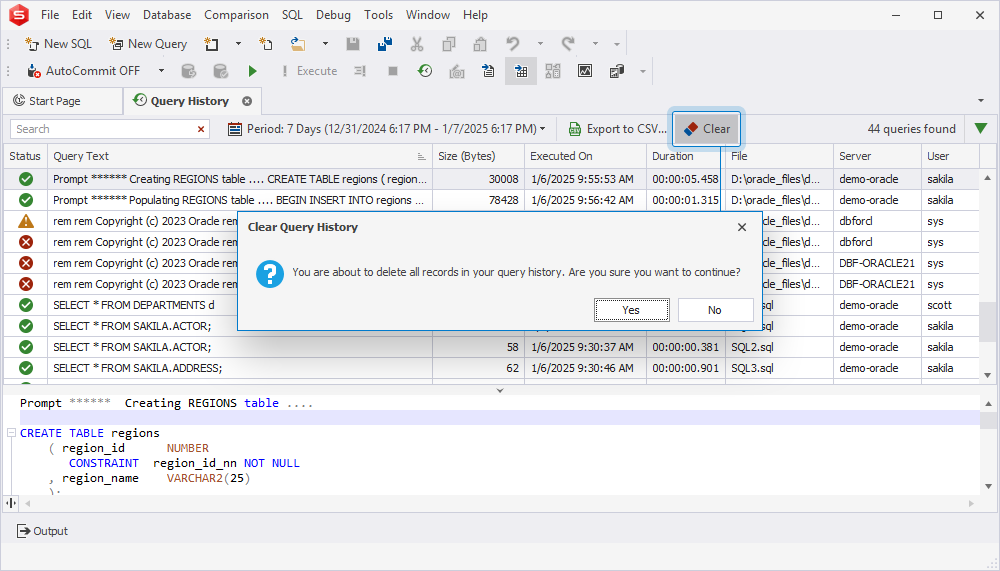Image resolution: width=1000 pixels, height=571 pixels.
Task: Open the Period 7 Days dropdown
Action: click(x=387, y=129)
